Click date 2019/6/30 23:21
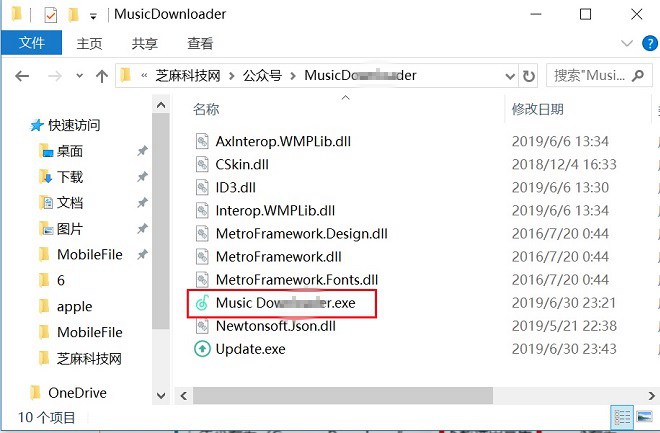This screenshot has width=660, height=433. coord(564,303)
